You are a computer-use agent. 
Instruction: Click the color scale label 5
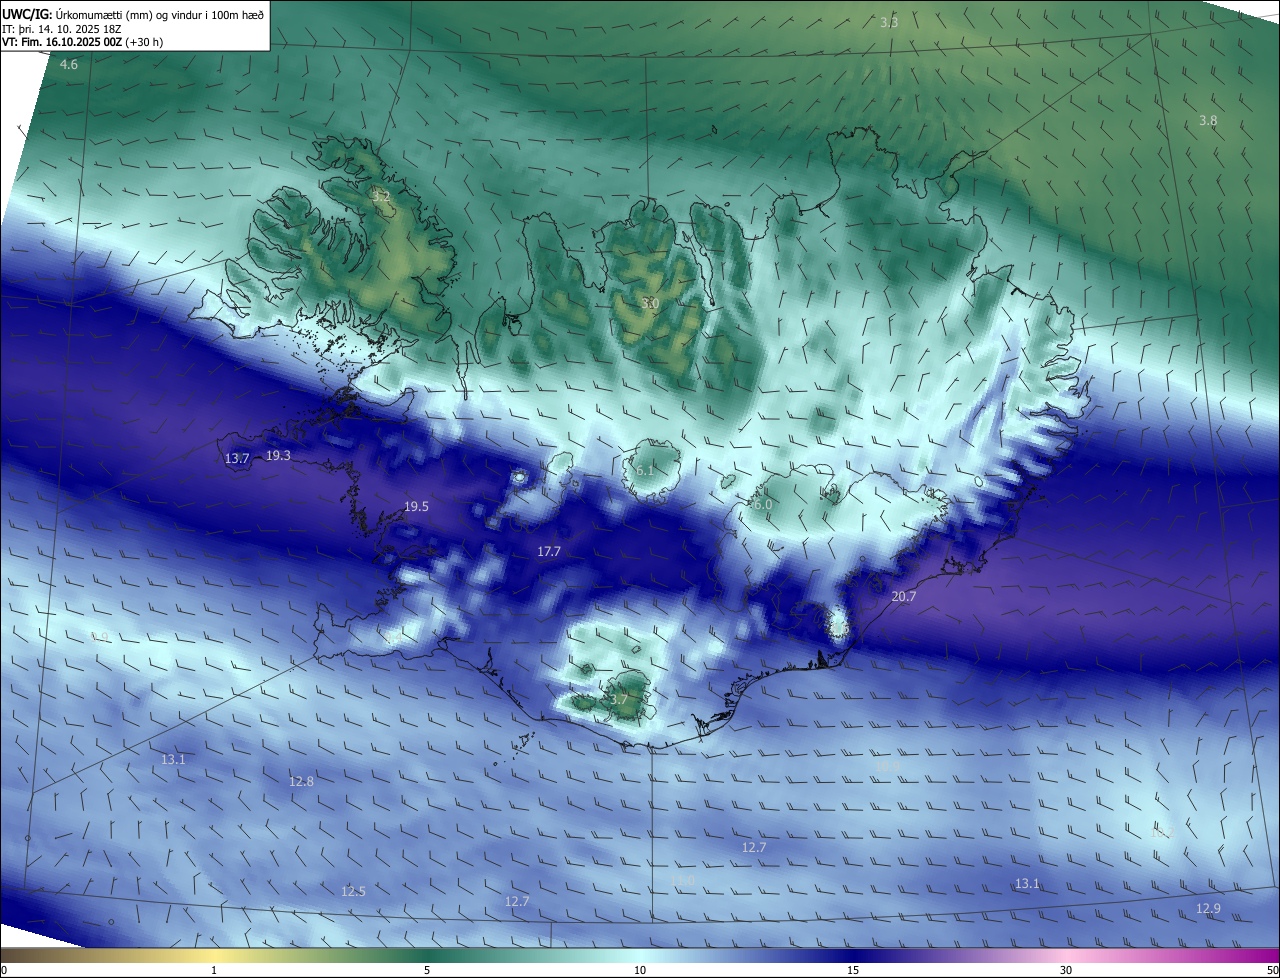point(427,970)
